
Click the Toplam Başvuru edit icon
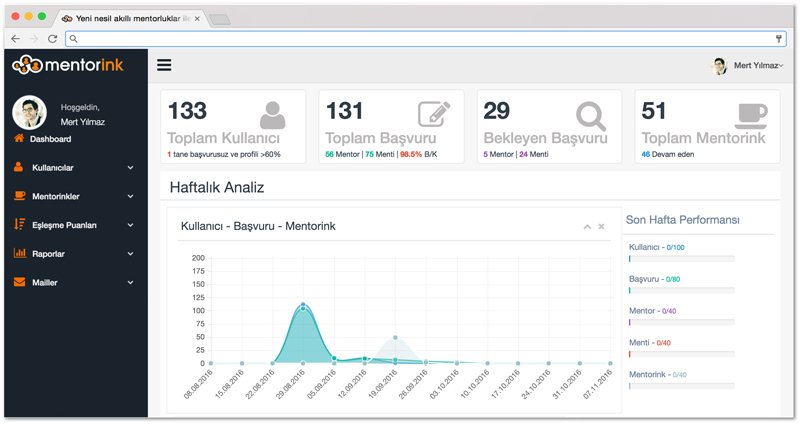point(432,116)
